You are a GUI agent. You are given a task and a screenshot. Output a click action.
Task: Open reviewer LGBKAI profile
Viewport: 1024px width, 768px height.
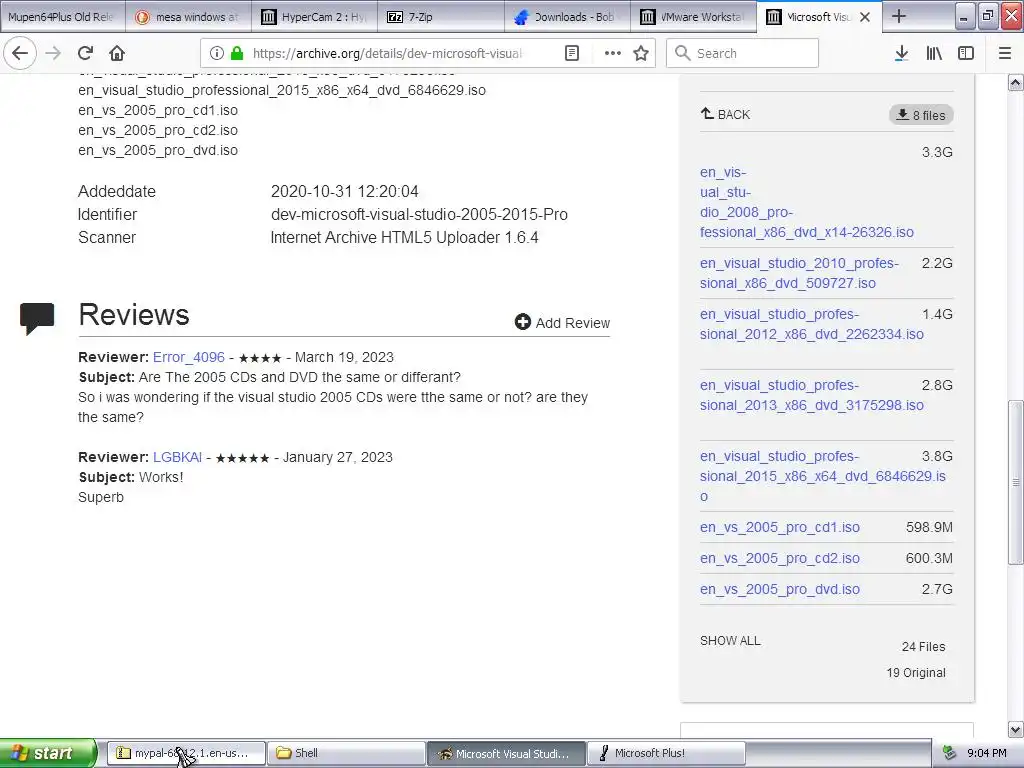pyautogui.click(x=178, y=457)
